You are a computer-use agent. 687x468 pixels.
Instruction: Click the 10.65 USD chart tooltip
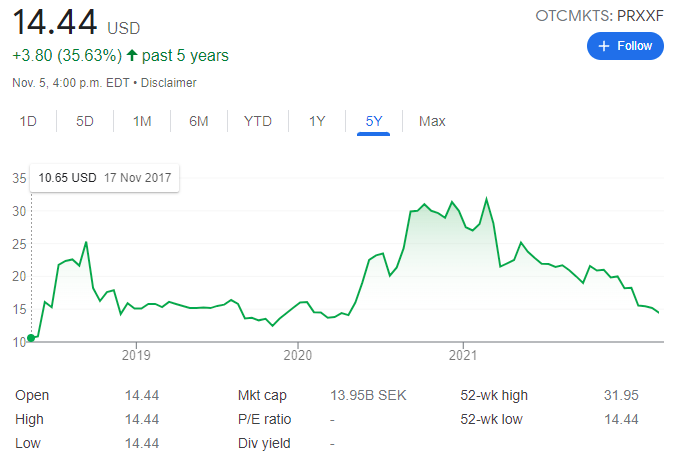[104, 178]
